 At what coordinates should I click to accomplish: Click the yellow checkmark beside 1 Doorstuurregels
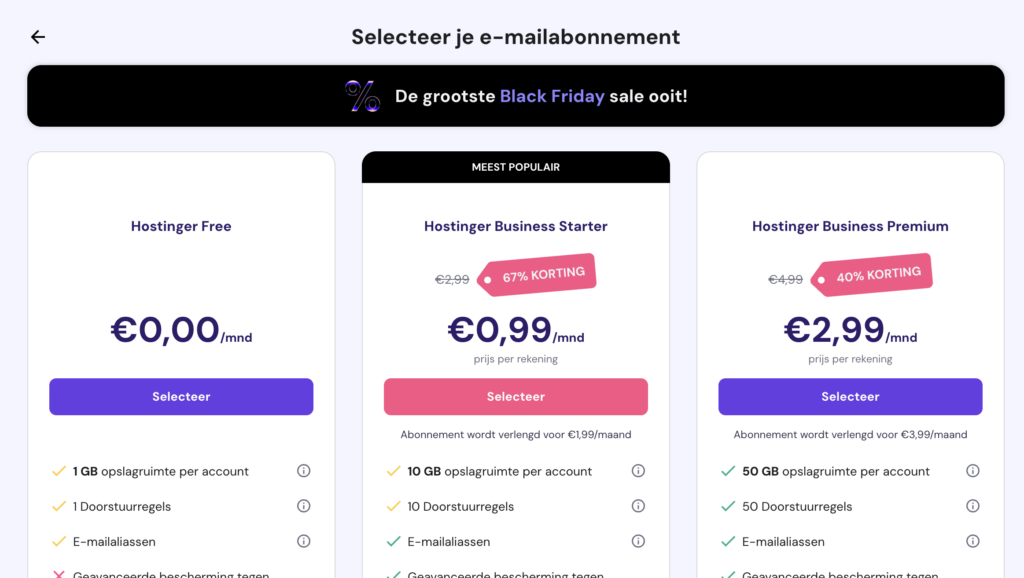click(x=56, y=506)
